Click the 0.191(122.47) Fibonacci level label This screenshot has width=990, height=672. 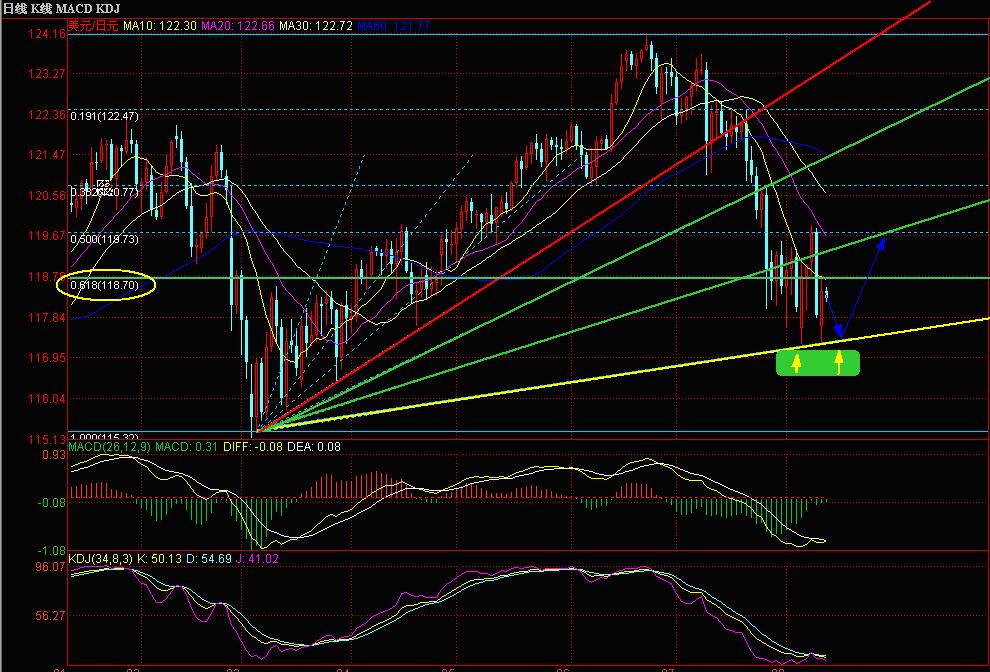[104, 116]
